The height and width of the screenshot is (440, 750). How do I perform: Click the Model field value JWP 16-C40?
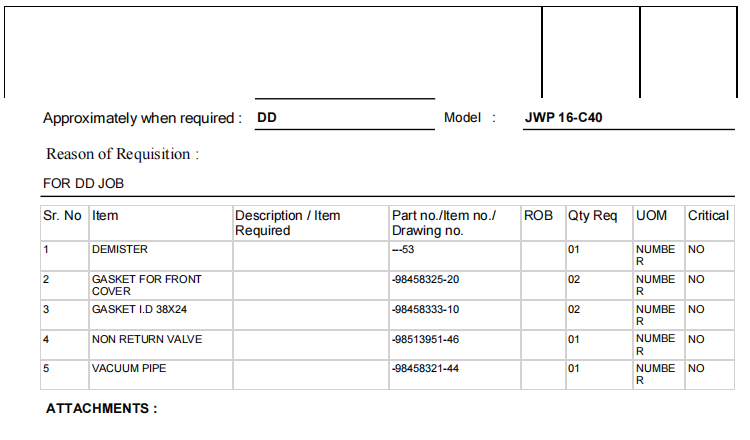tap(563, 117)
